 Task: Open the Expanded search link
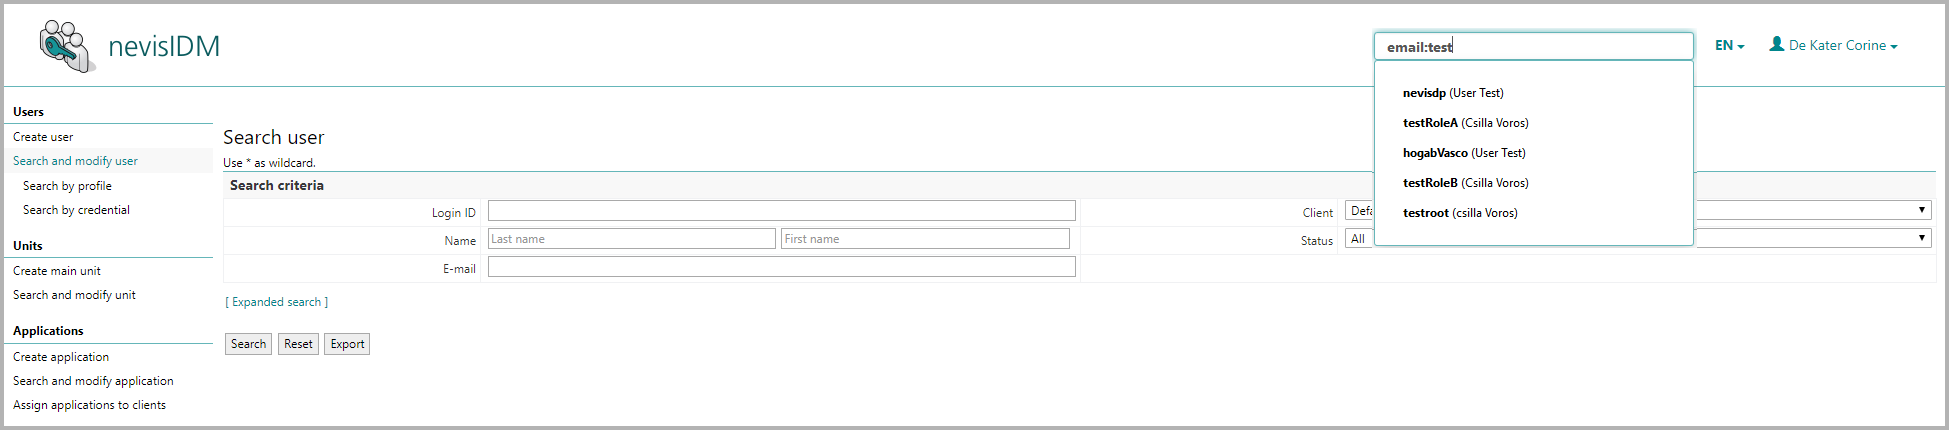[277, 302]
